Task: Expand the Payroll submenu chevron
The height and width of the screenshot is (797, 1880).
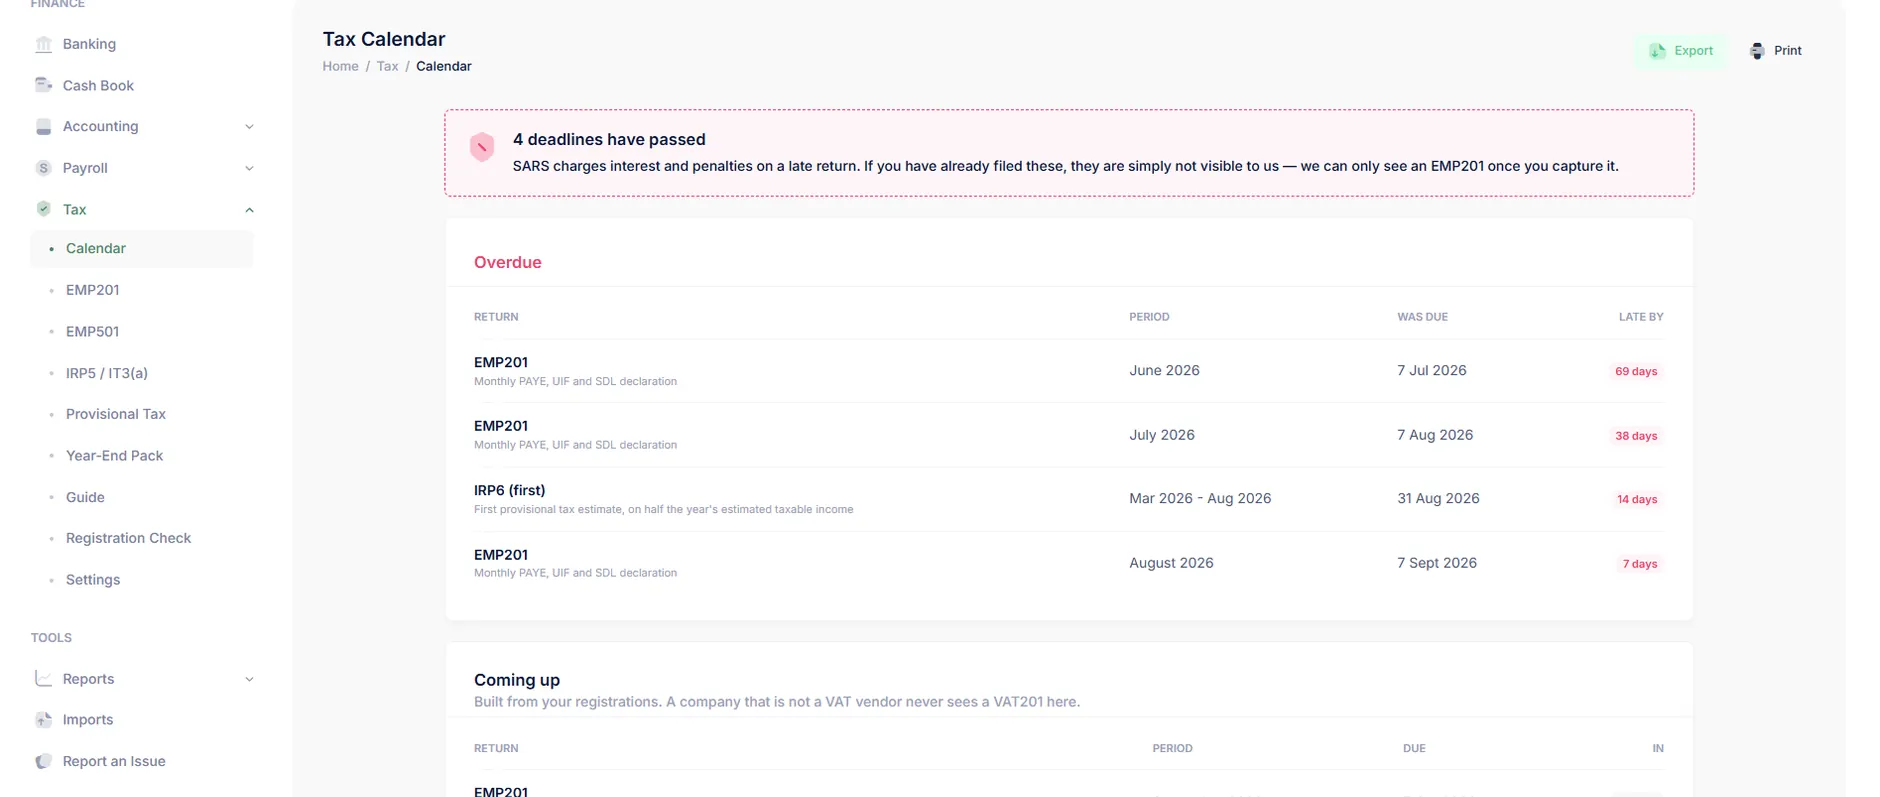Action: point(249,168)
